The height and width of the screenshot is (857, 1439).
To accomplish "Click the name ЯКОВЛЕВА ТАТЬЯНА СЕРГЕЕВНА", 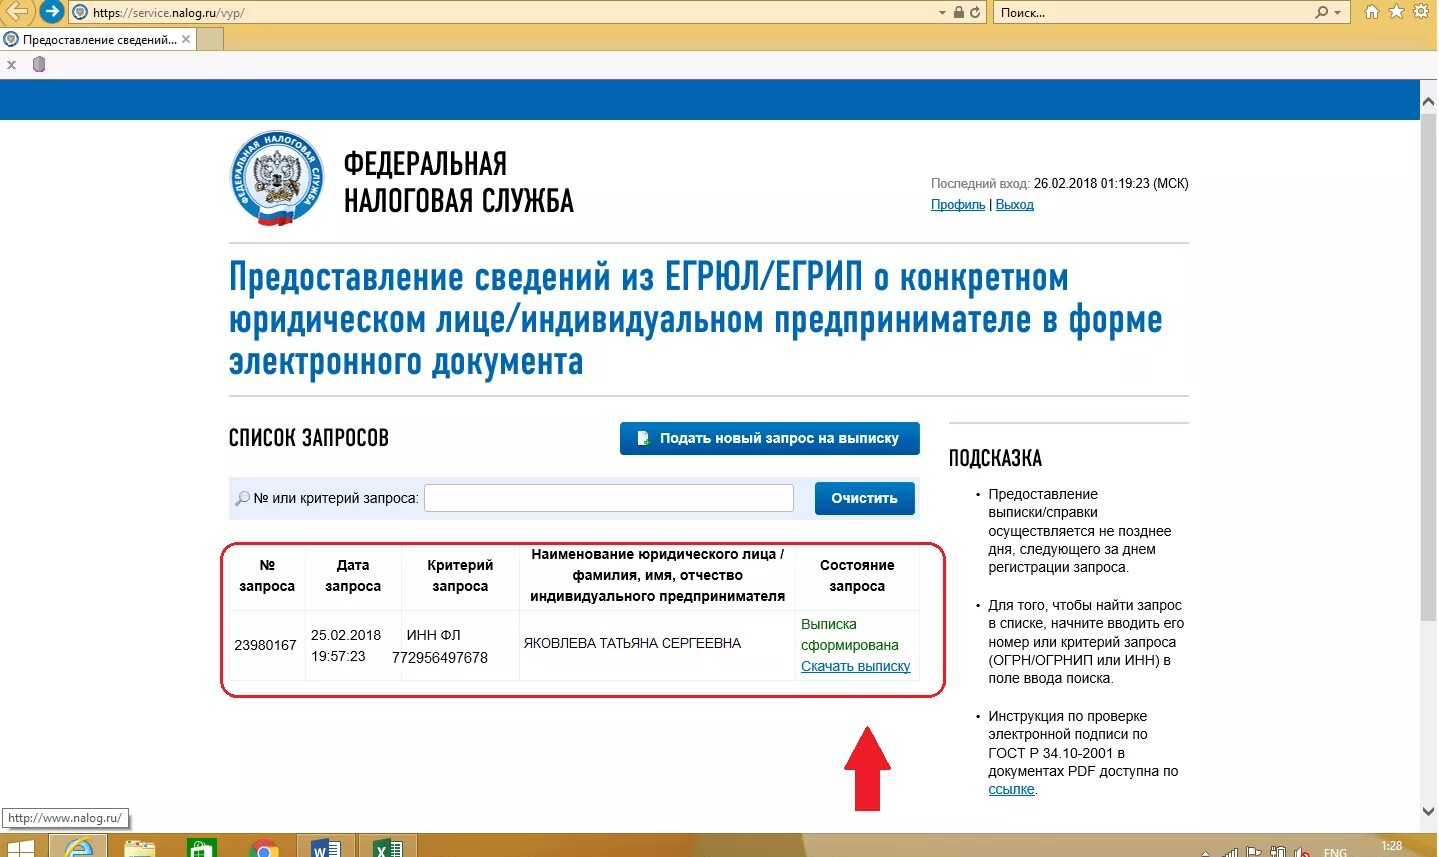I will click(633, 643).
